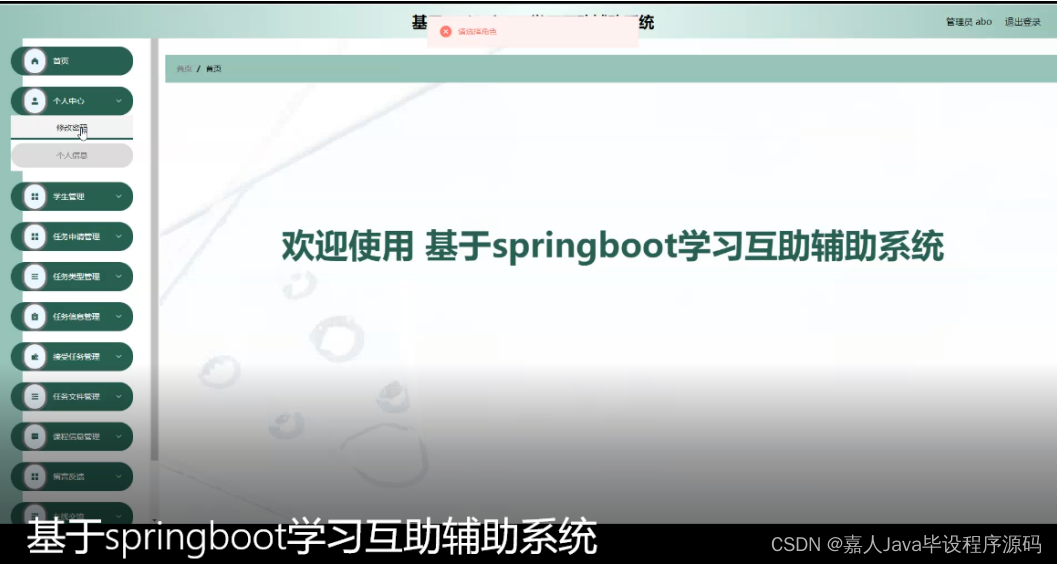The height and width of the screenshot is (565, 1057).
Task: Expand the 任务类型管理 chevron
Action: [x=119, y=276]
